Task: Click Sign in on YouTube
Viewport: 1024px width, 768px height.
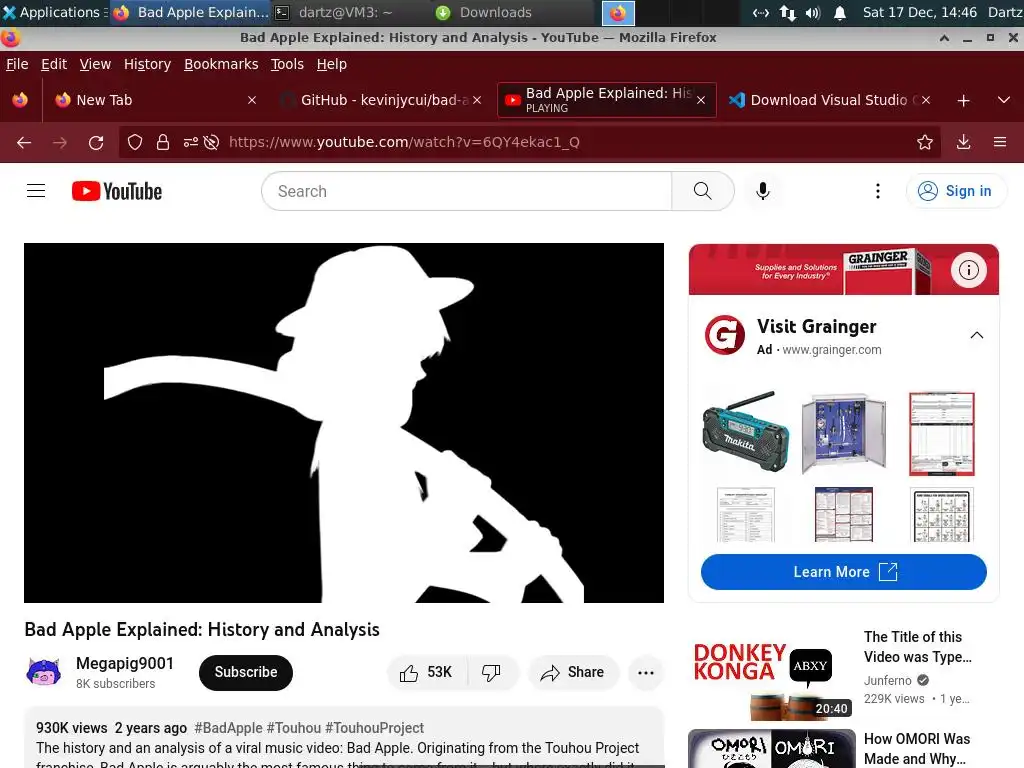Action: [956, 191]
